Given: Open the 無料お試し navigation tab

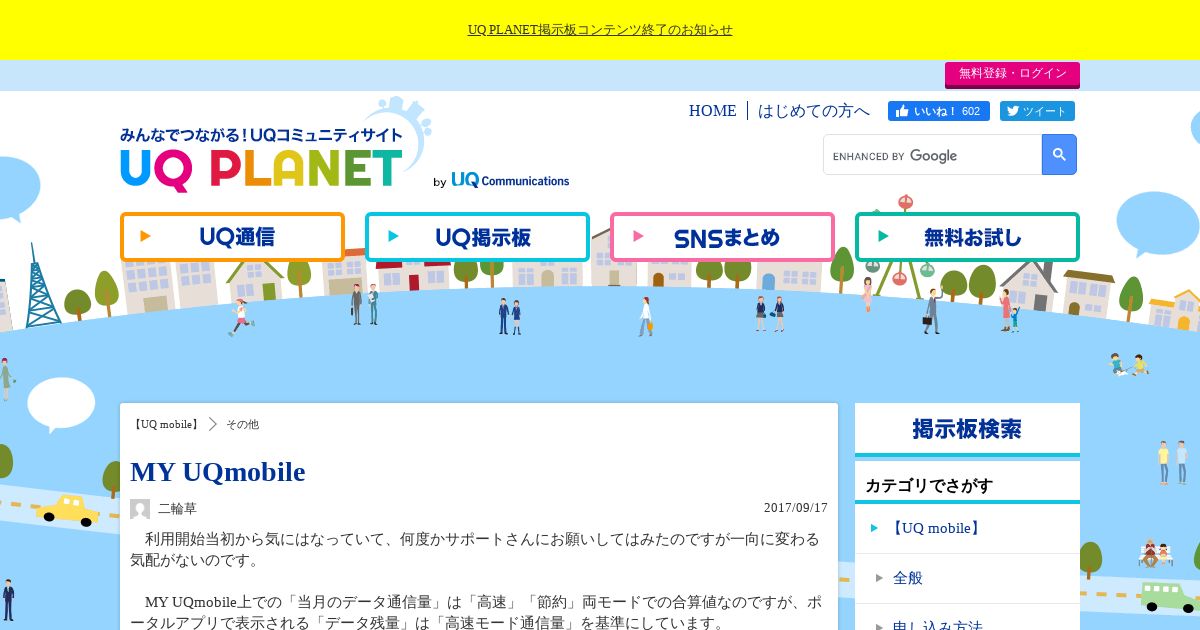Looking at the screenshot, I should 967,237.
